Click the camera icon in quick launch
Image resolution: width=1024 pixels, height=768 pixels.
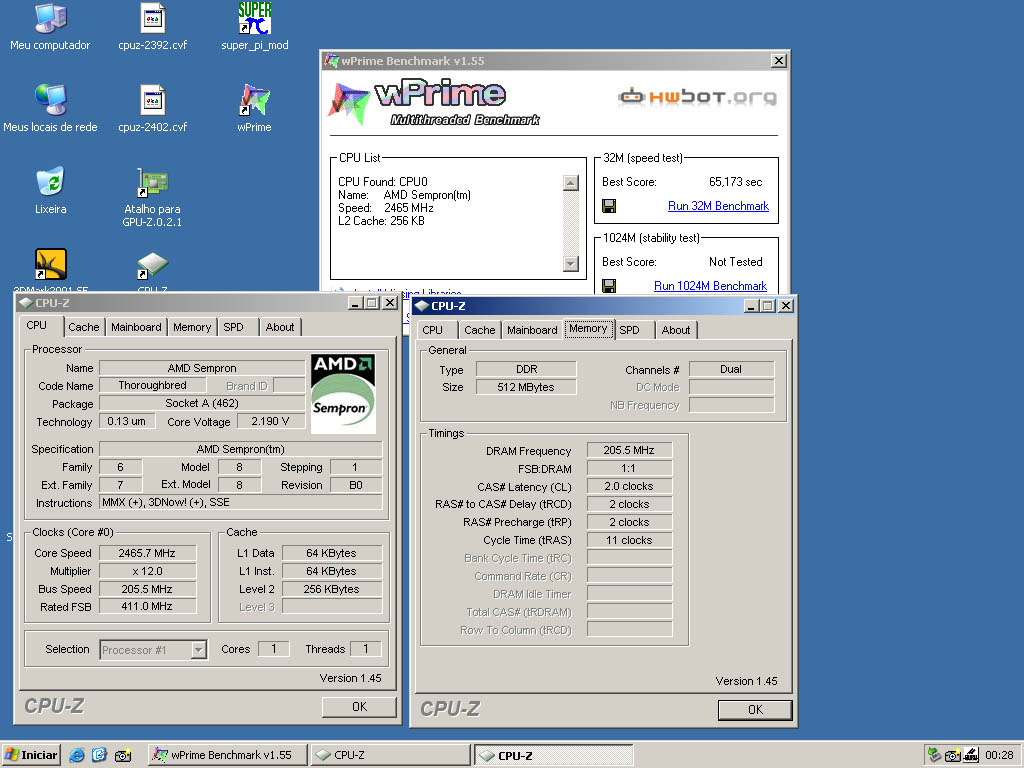(x=123, y=755)
